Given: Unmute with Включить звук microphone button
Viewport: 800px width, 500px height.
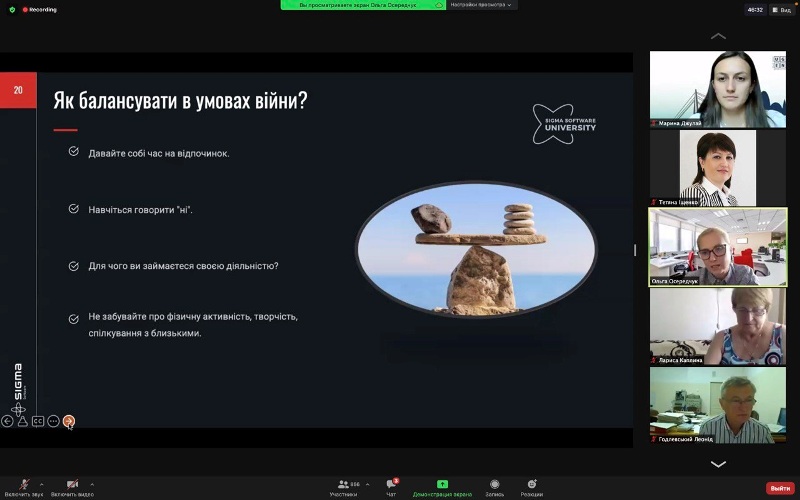Looking at the screenshot, I should [x=24, y=487].
